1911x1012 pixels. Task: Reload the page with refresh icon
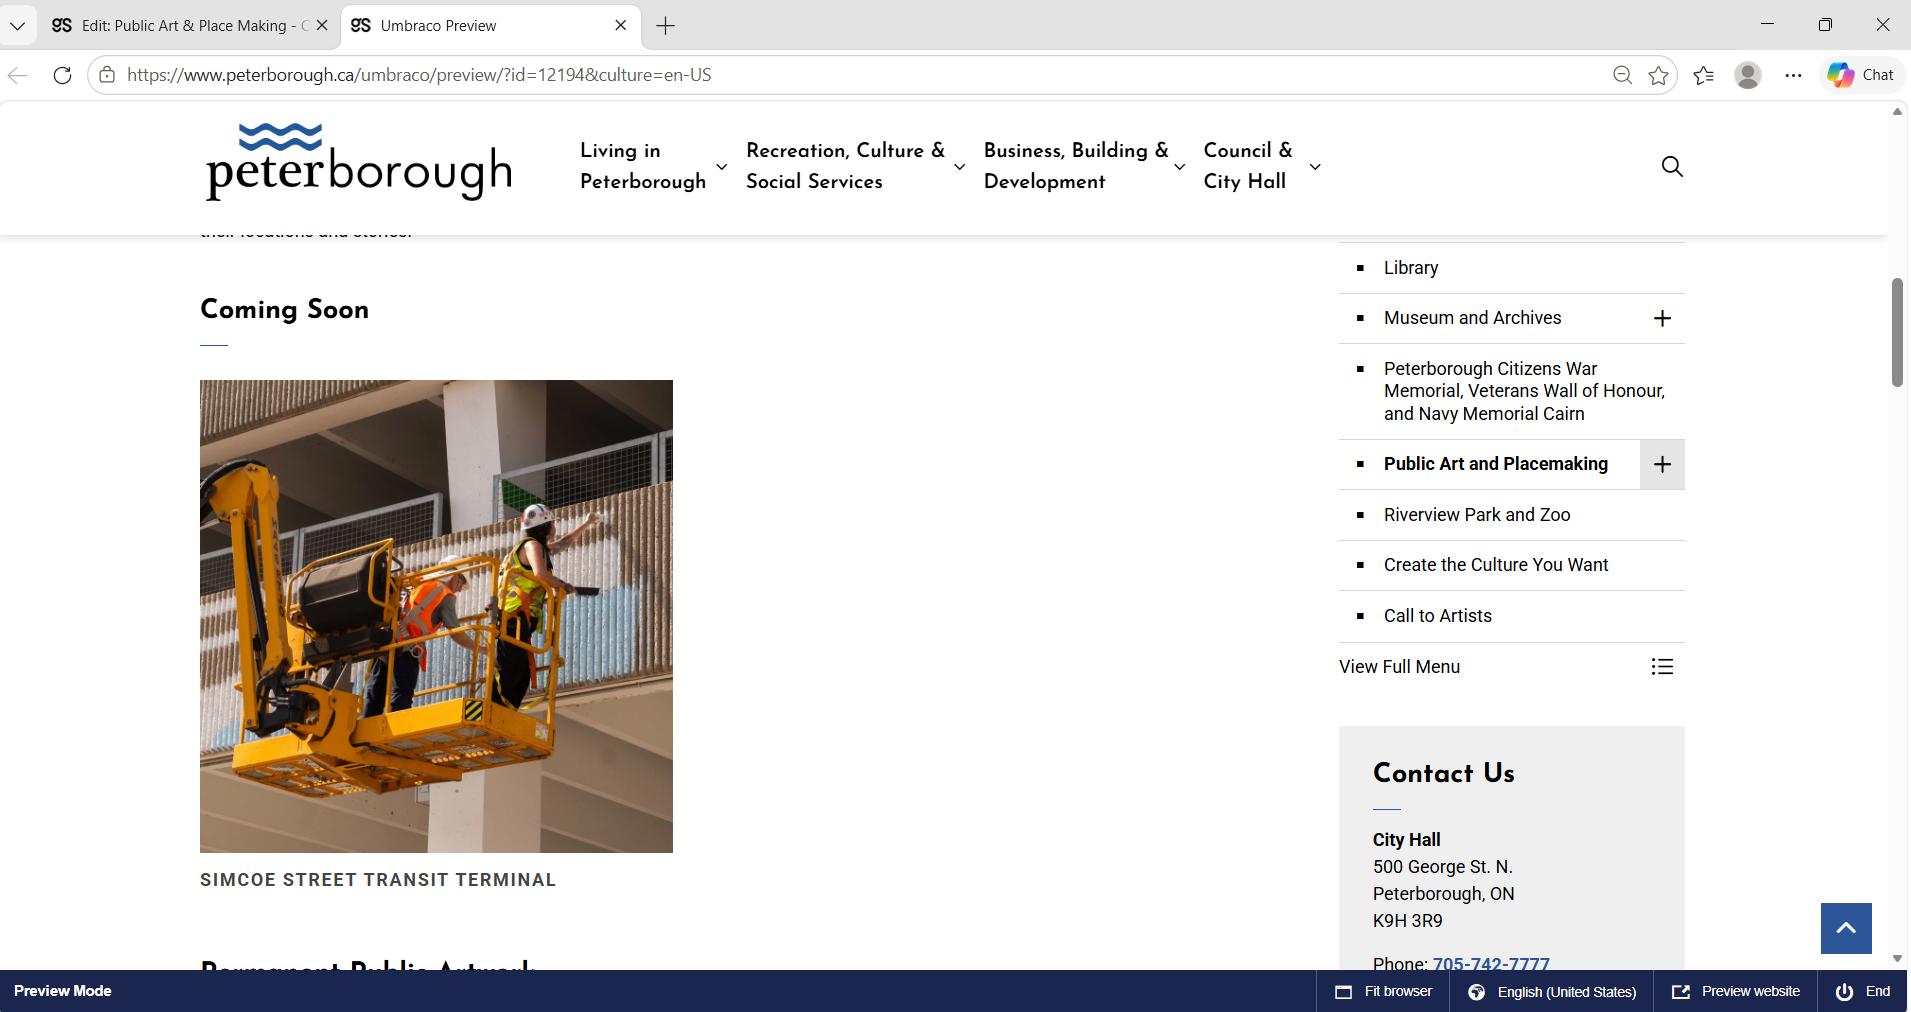(x=62, y=75)
